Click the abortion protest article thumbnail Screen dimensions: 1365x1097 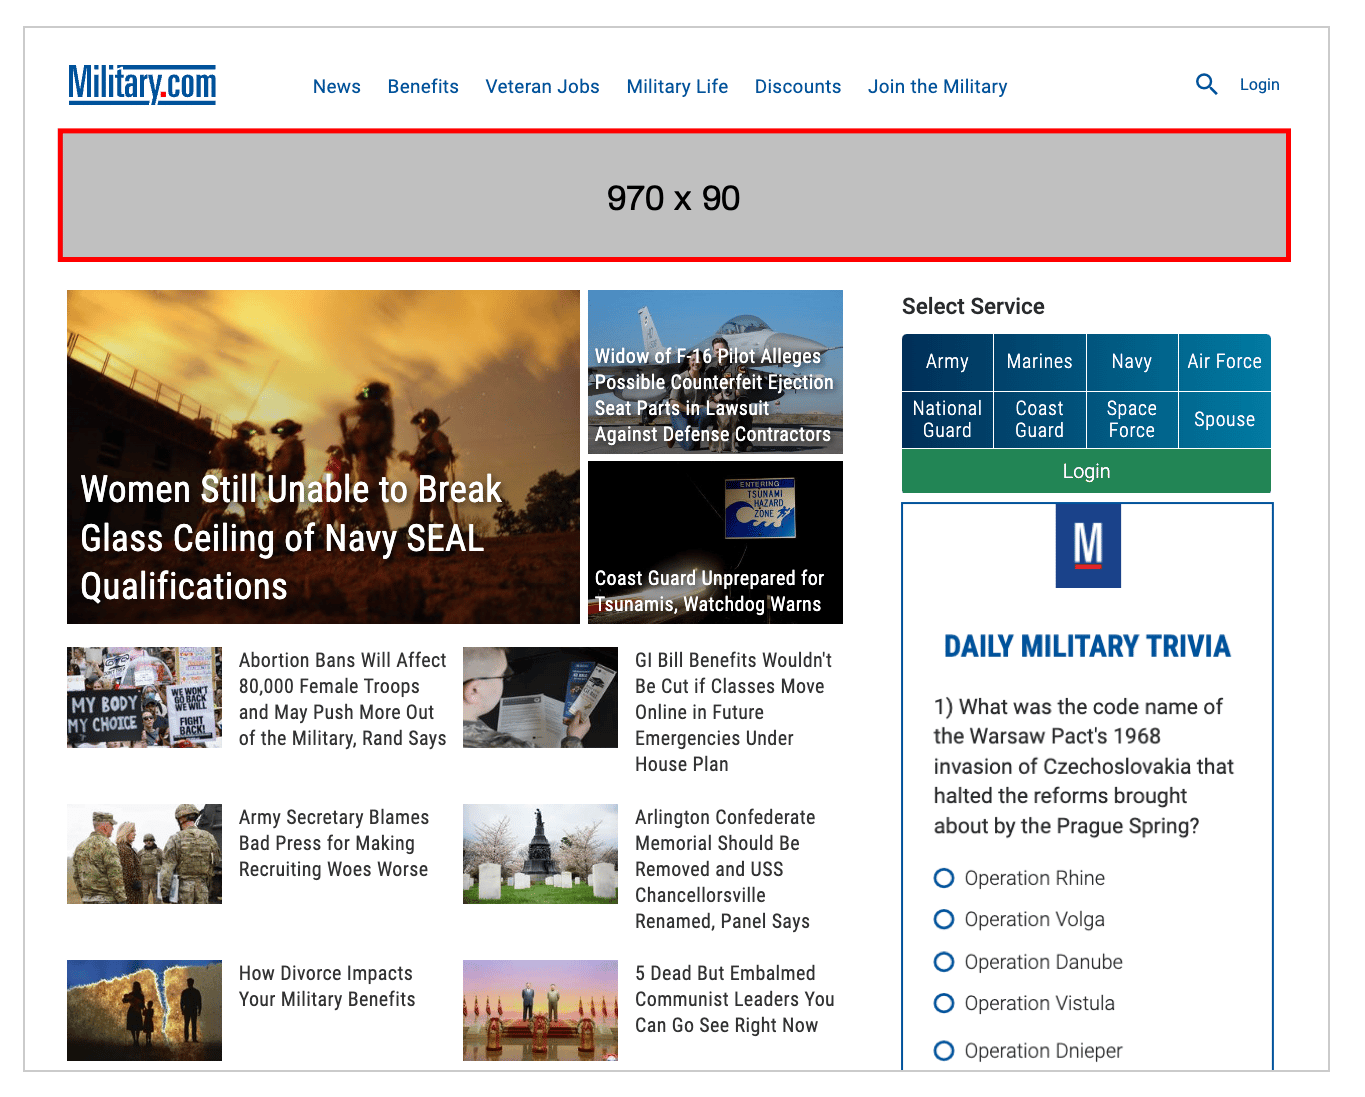(145, 697)
